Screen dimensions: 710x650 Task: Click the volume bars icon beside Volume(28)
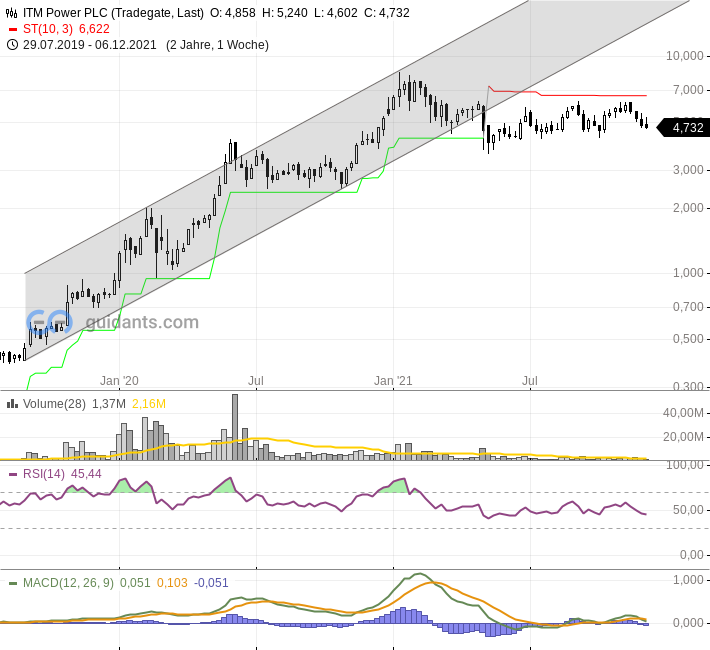(12, 404)
